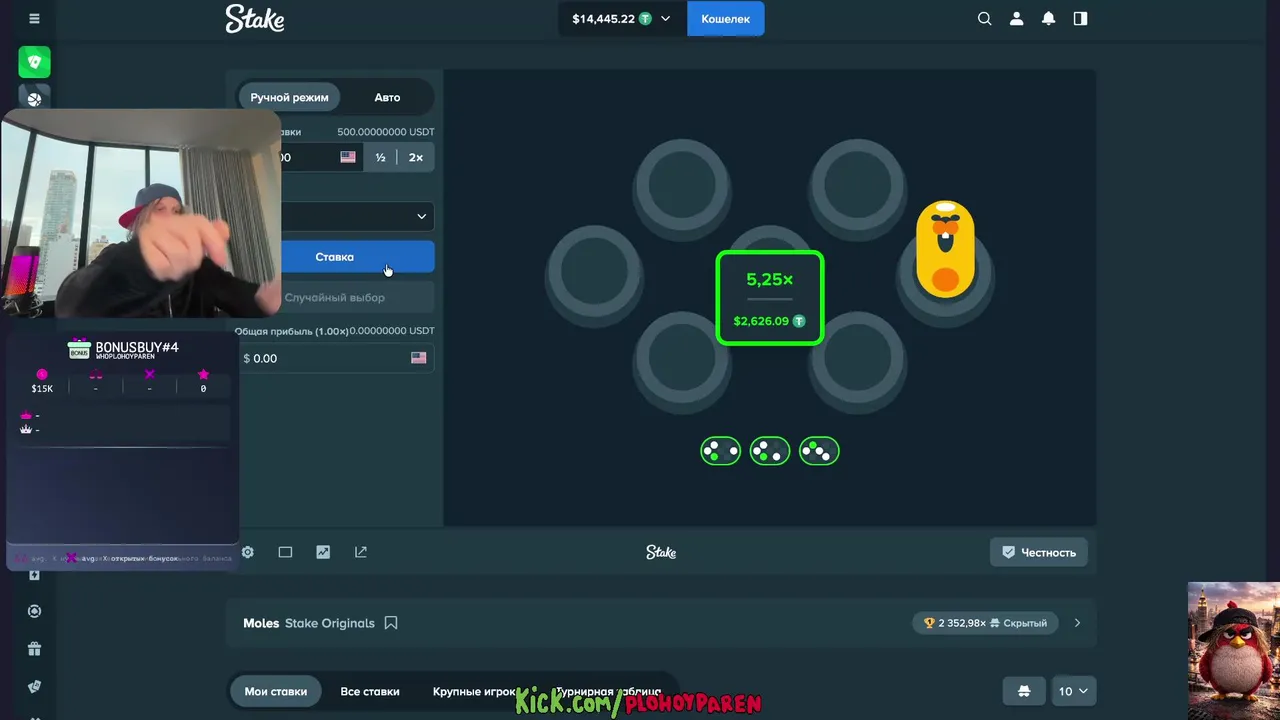Open the playing cards icon in sidebar
Screen dimensions: 1280x720
click(x=34, y=687)
